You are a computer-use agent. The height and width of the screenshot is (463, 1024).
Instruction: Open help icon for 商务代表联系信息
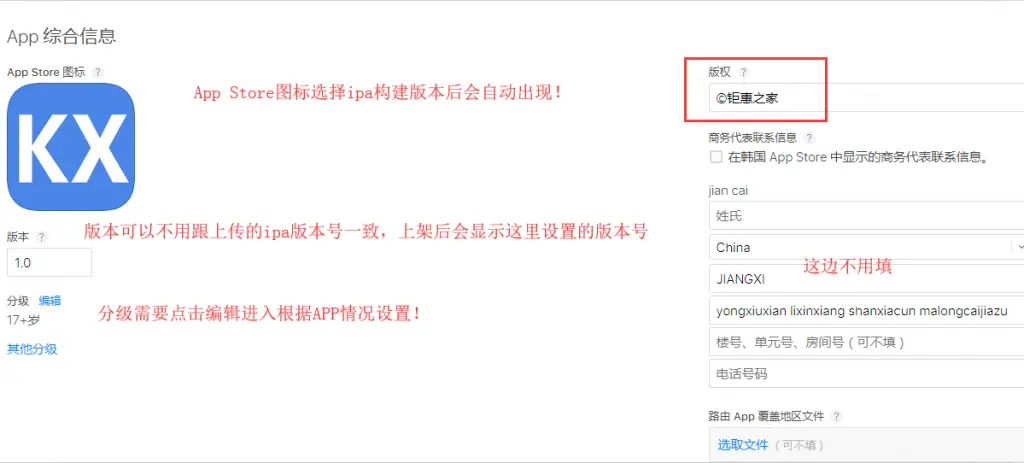810,138
